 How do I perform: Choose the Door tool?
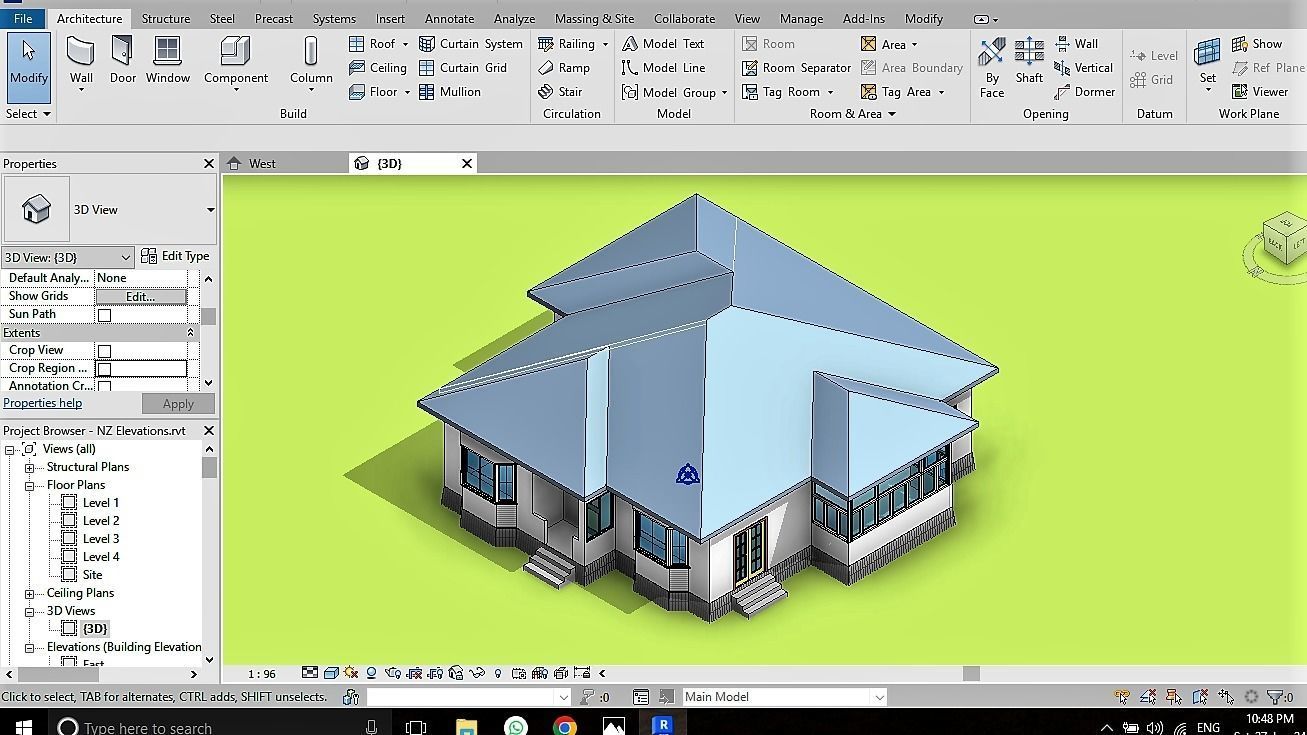click(x=123, y=60)
